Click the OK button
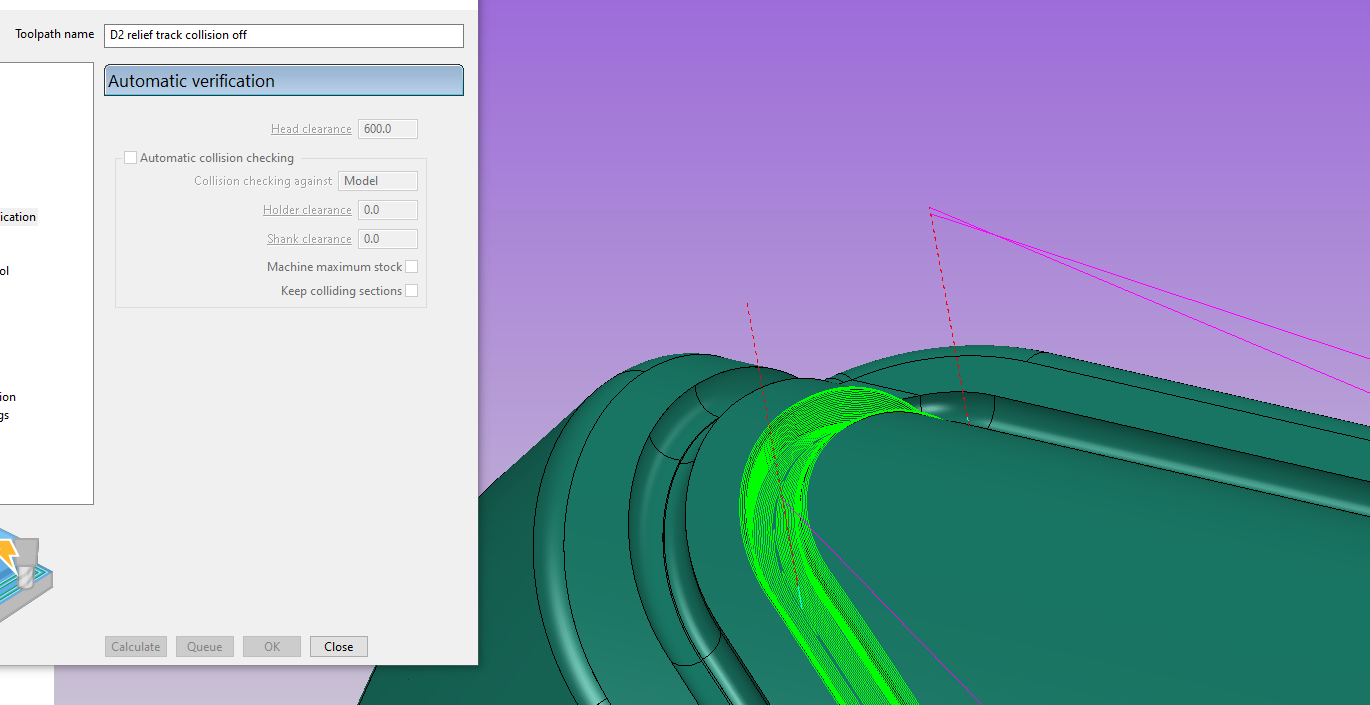The width and height of the screenshot is (1370, 705). click(x=272, y=647)
